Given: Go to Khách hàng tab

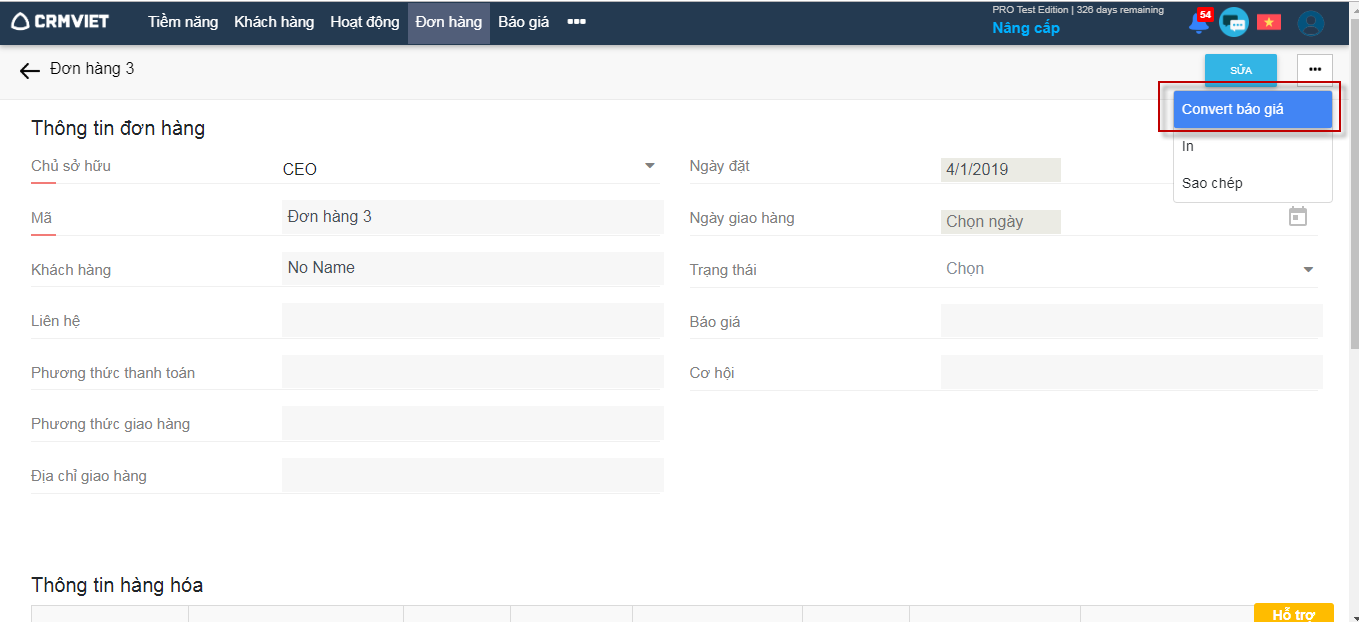Looking at the screenshot, I should (x=274, y=22).
